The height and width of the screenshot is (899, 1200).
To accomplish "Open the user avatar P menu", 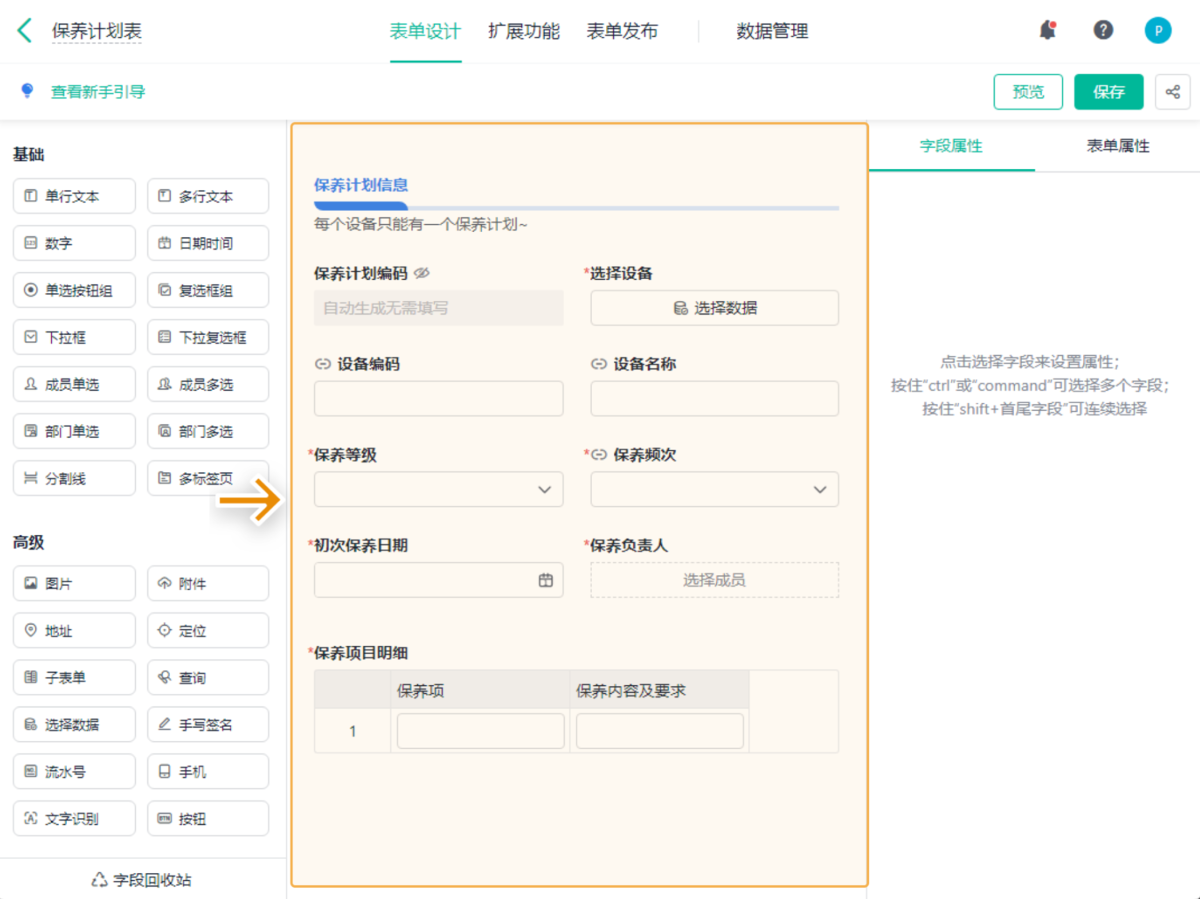I will tap(1157, 30).
